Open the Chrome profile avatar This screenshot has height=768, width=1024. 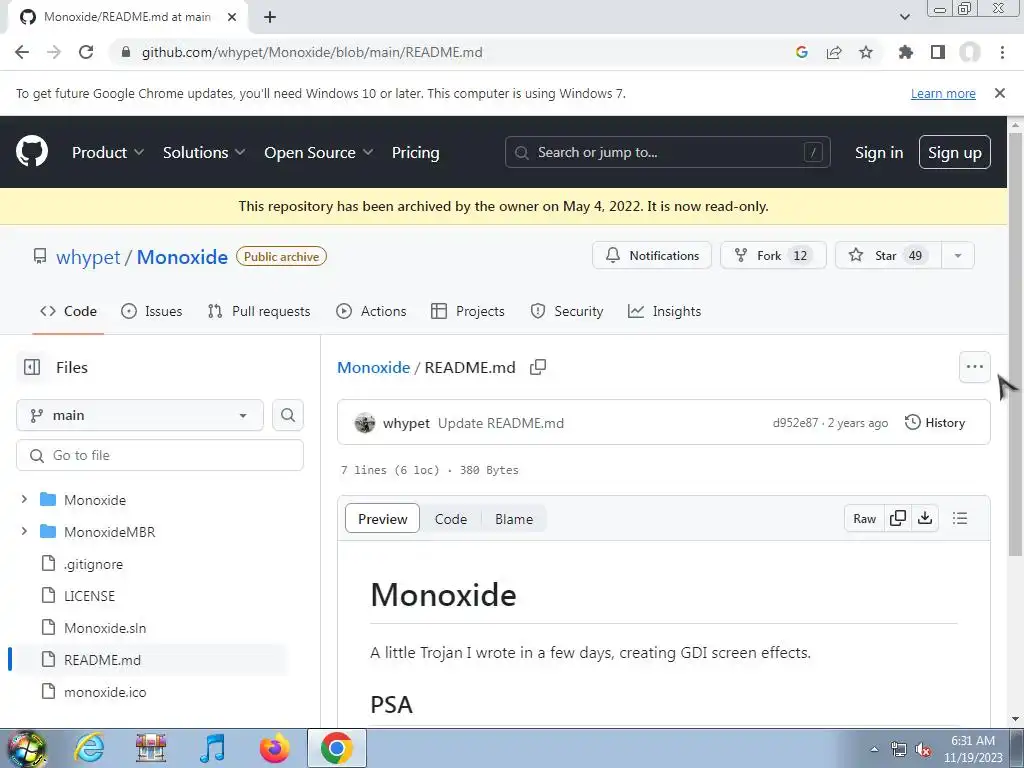(970, 52)
